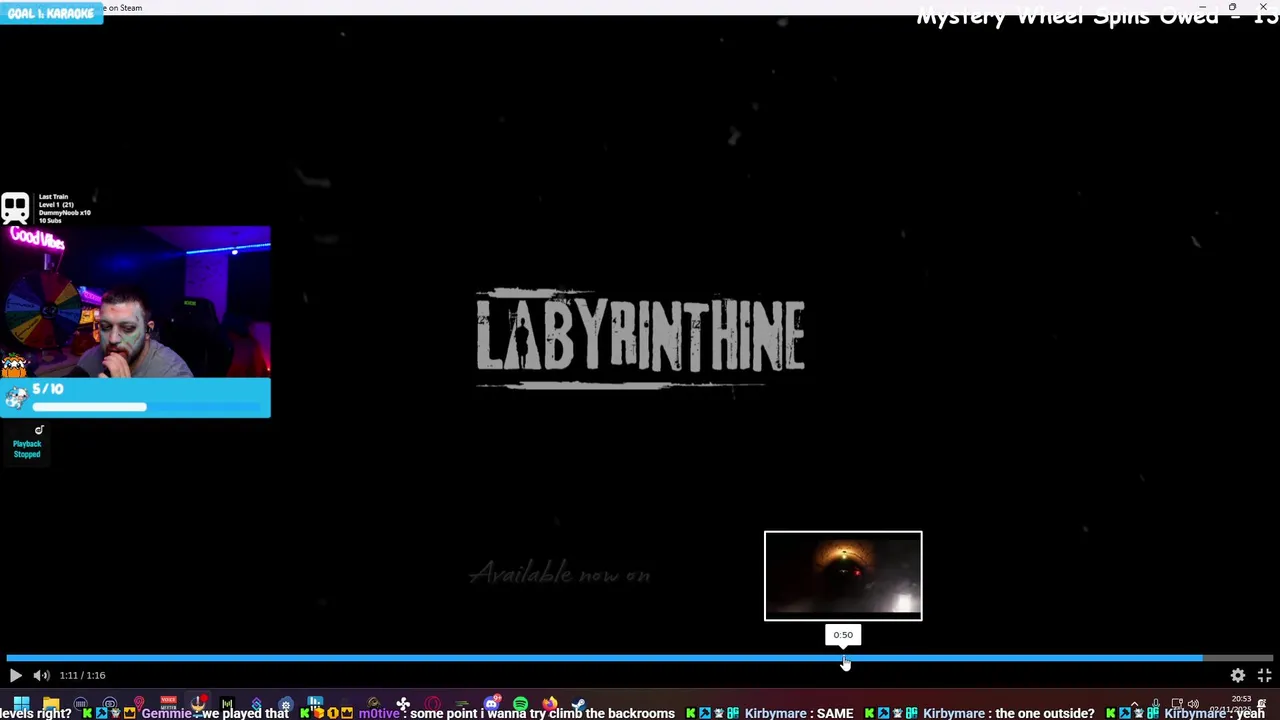The height and width of the screenshot is (720, 1280).
Task: Play the Labyrinthine trailer video
Action: [x=15, y=676]
